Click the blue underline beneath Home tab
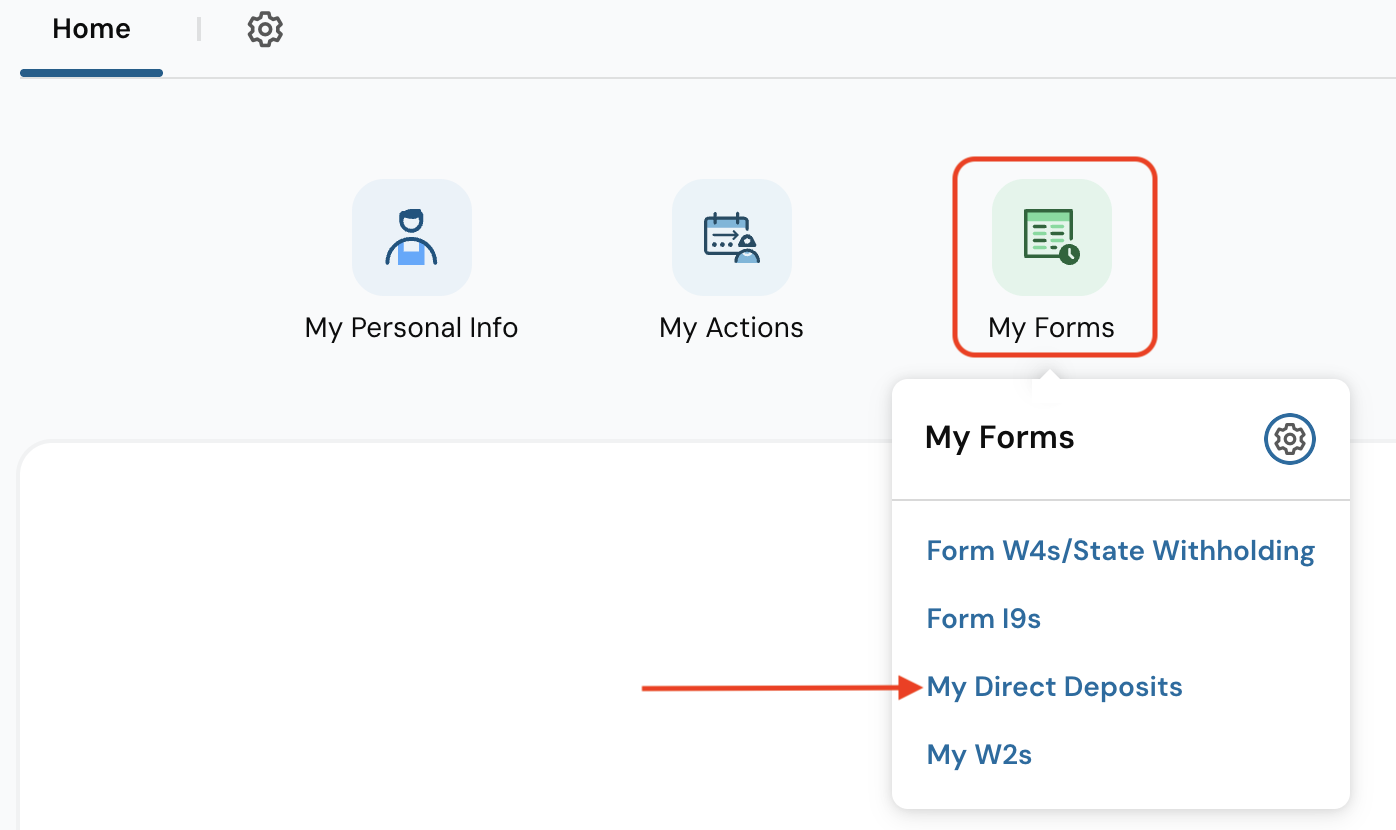This screenshot has width=1396, height=830. [91, 73]
